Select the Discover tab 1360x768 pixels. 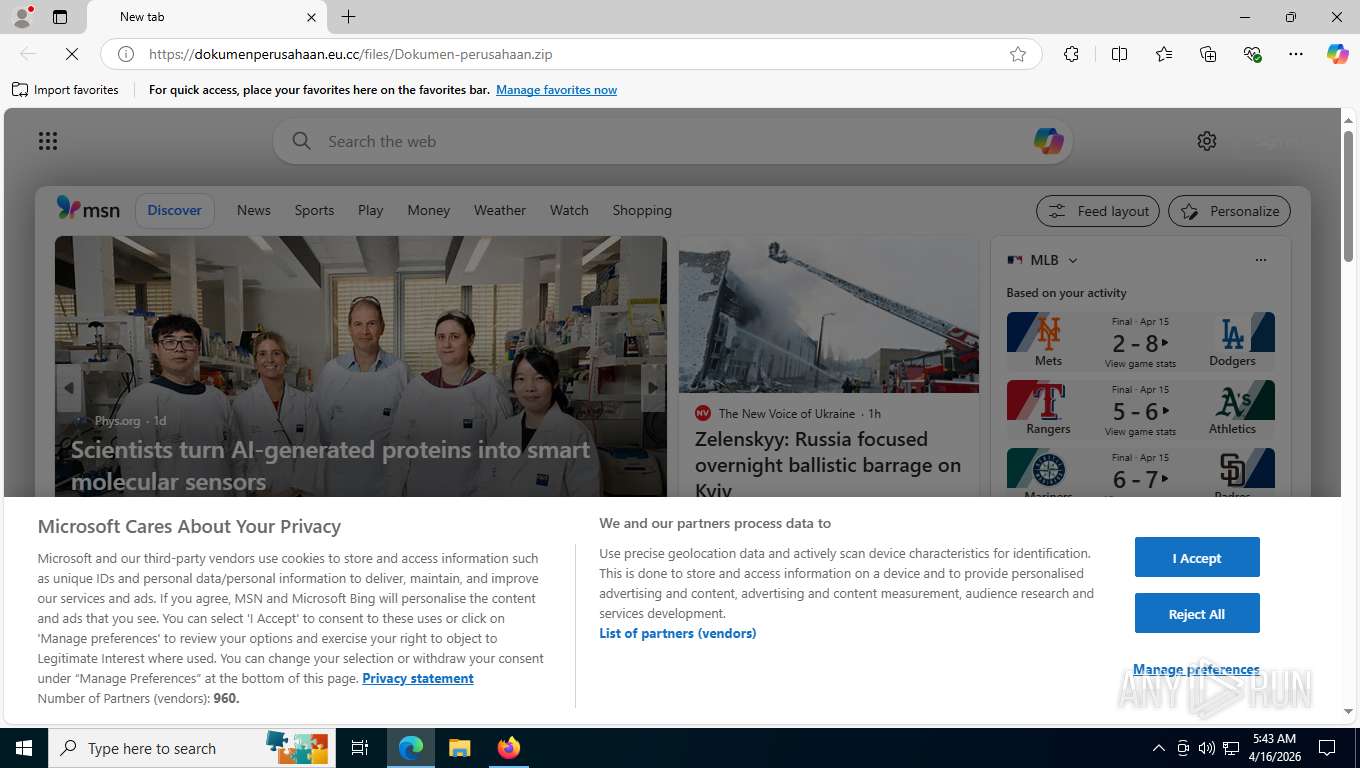(x=175, y=210)
